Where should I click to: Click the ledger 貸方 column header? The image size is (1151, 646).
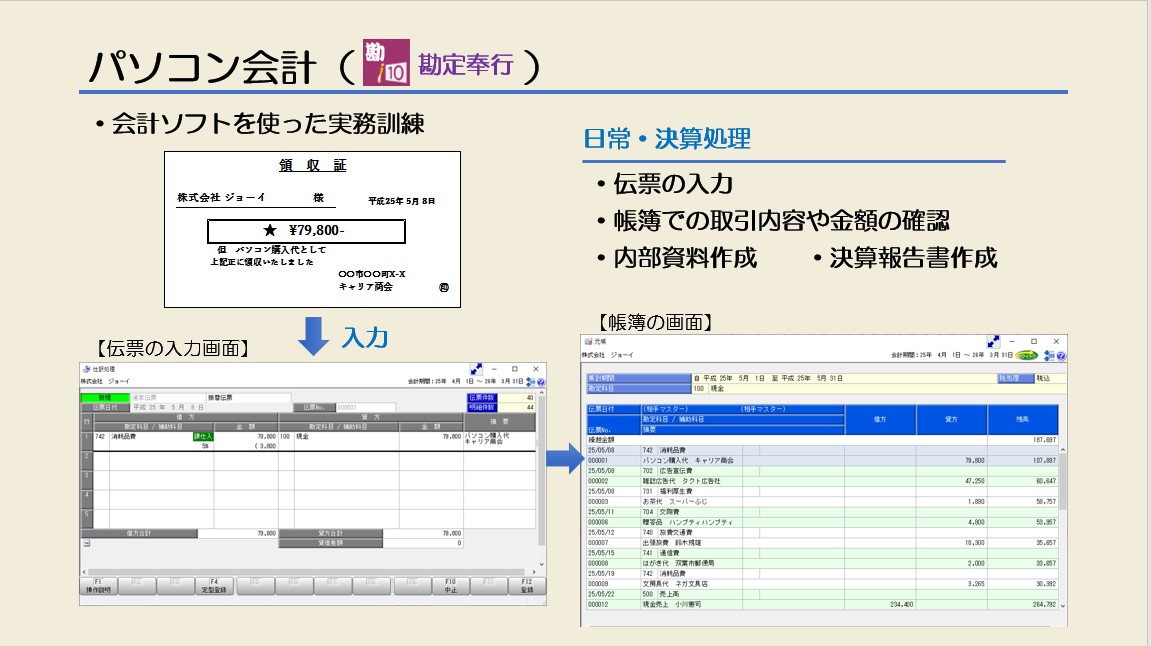point(951,419)
